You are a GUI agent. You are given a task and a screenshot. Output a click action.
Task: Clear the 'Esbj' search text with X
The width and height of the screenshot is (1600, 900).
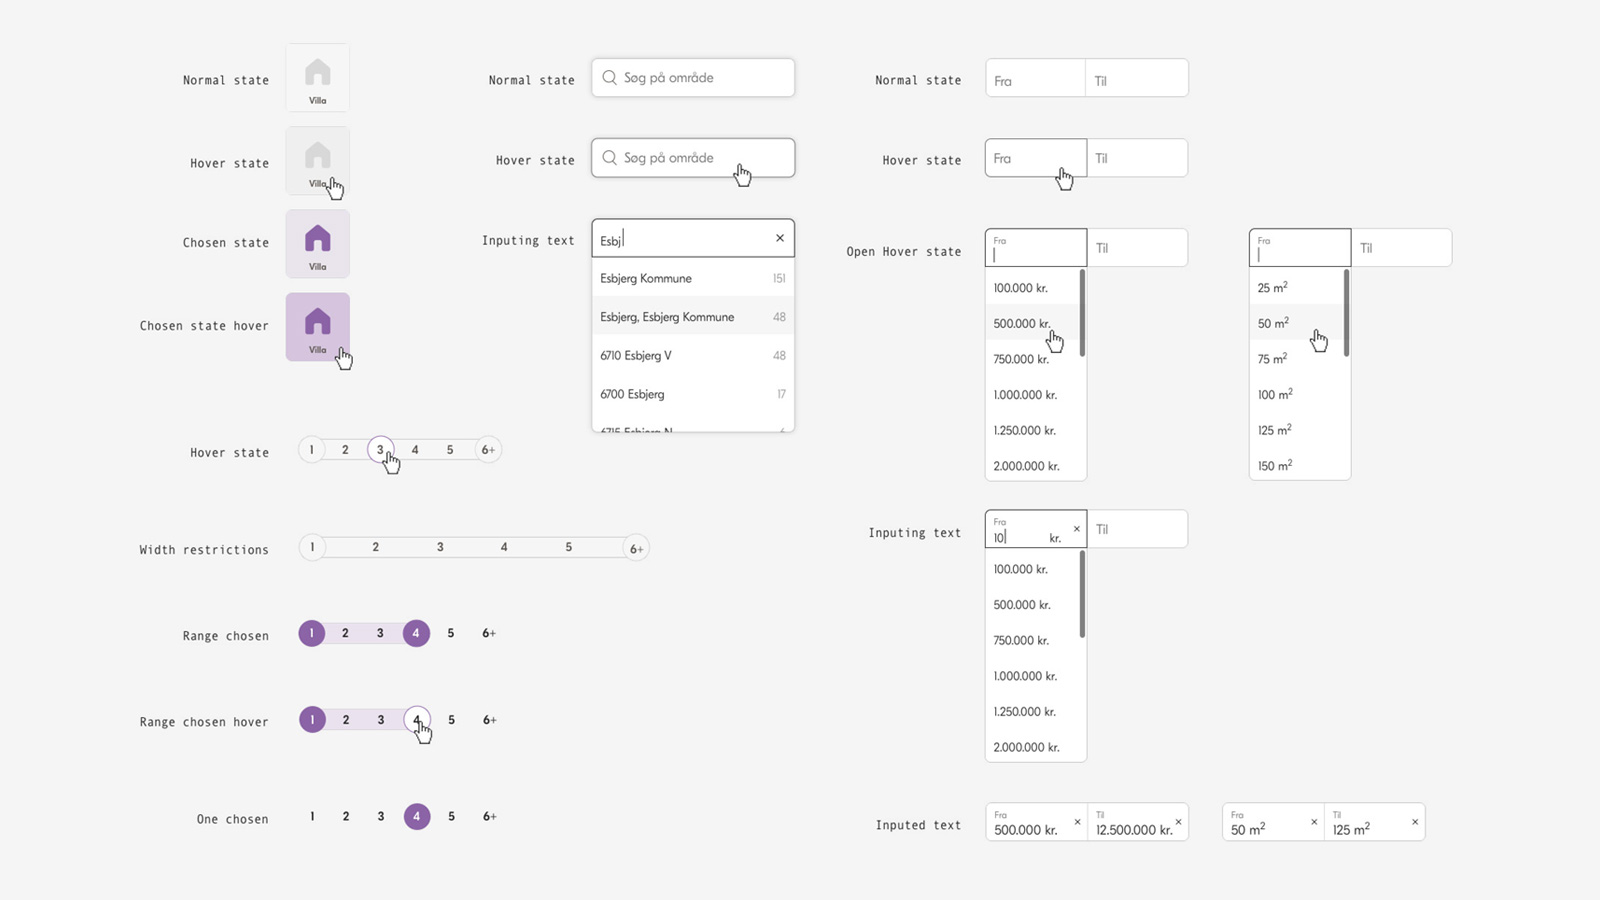(x=780, y=238)
